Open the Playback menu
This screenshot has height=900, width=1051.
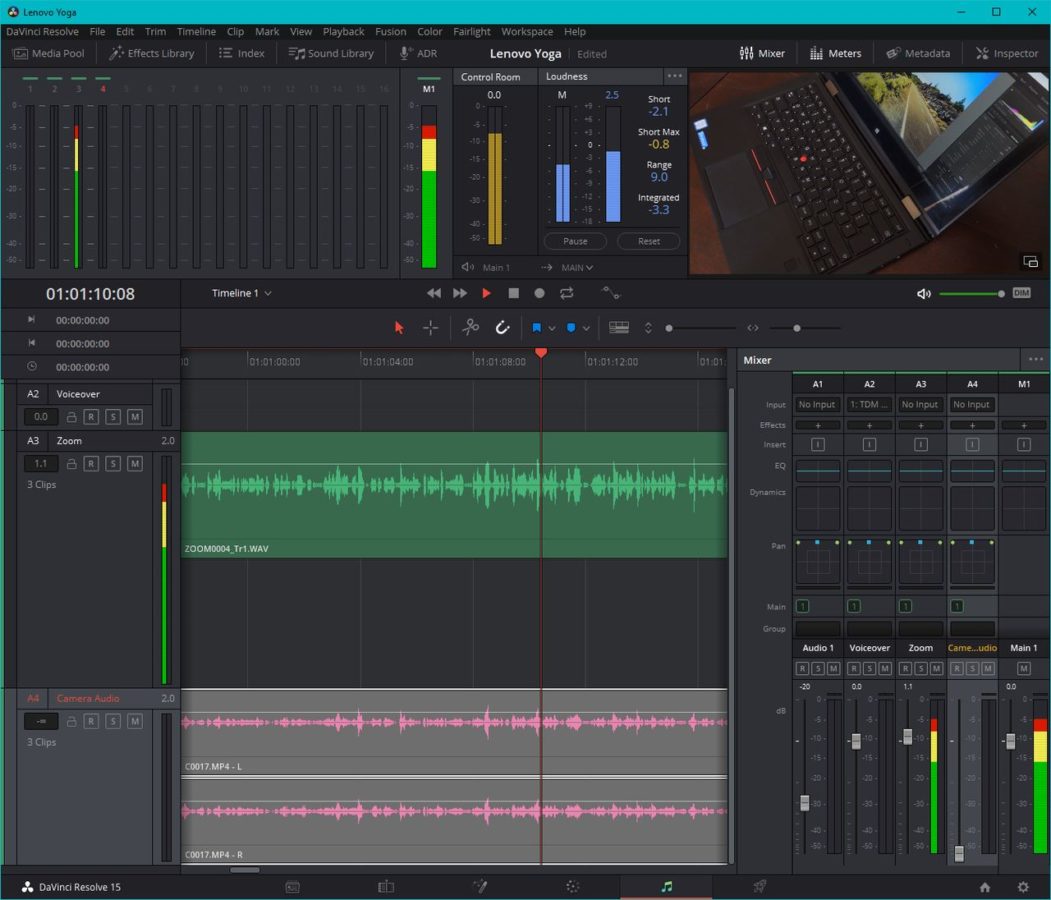click(343, 31)
